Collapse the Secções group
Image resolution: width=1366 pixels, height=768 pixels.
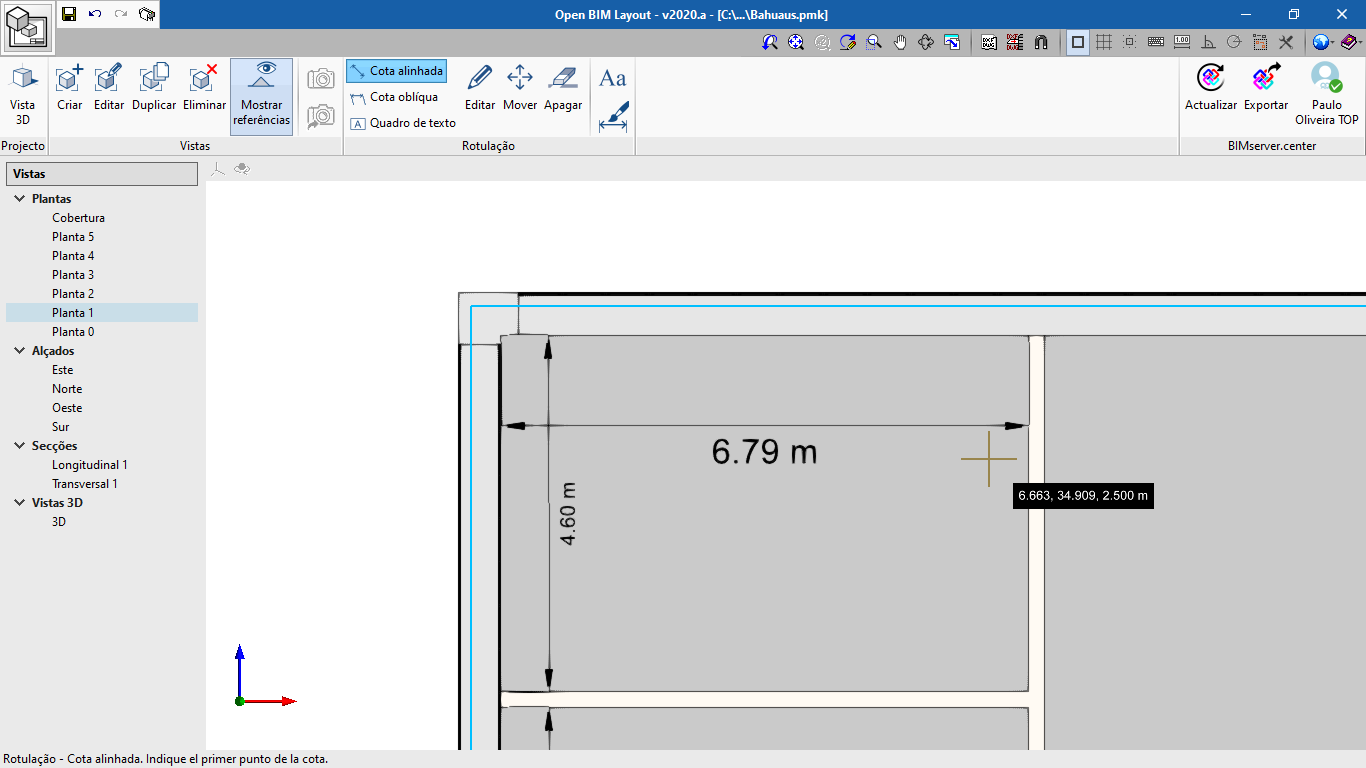click(22, 445)
